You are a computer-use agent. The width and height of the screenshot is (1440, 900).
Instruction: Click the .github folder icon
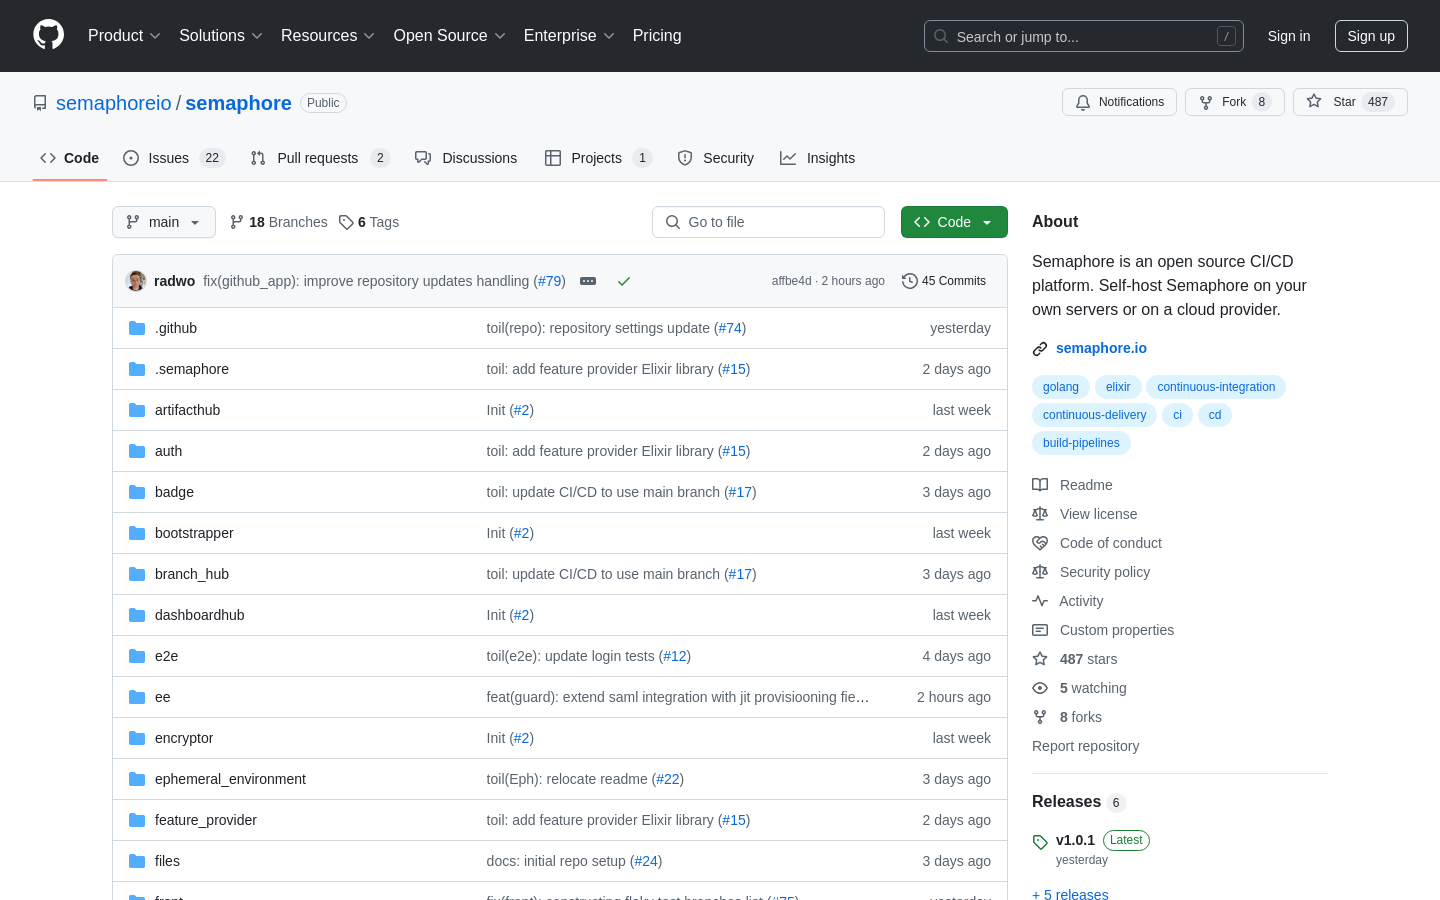[137, 328]
